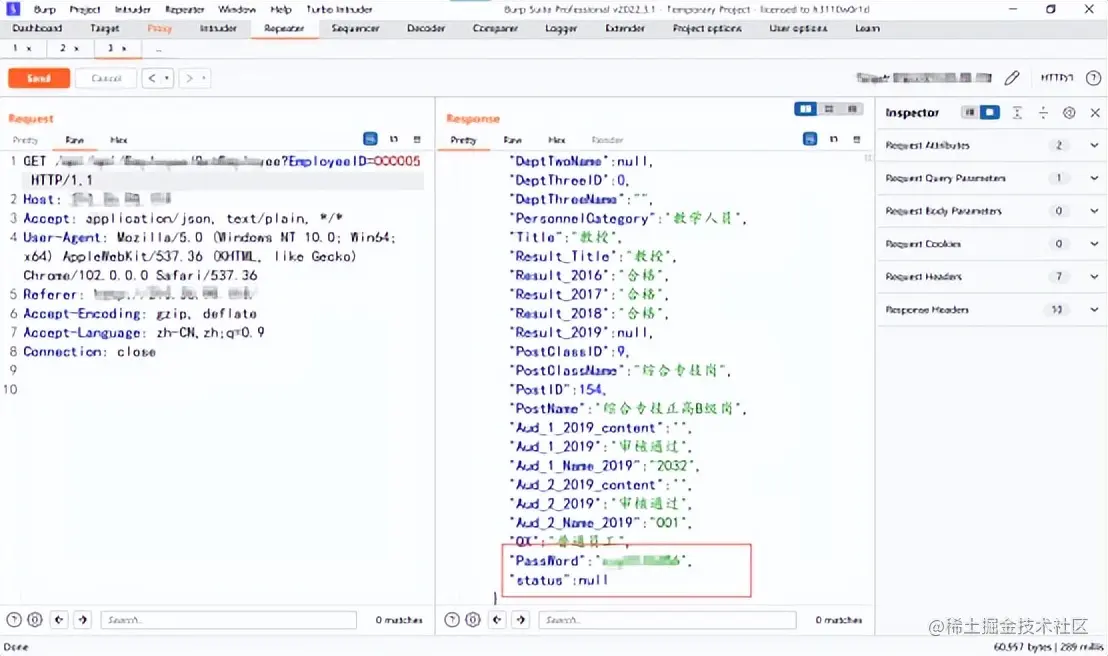The width and height of the screenshot is (1108, 656).
Task: Select side-by-side layout view
Action: [806, 109]
